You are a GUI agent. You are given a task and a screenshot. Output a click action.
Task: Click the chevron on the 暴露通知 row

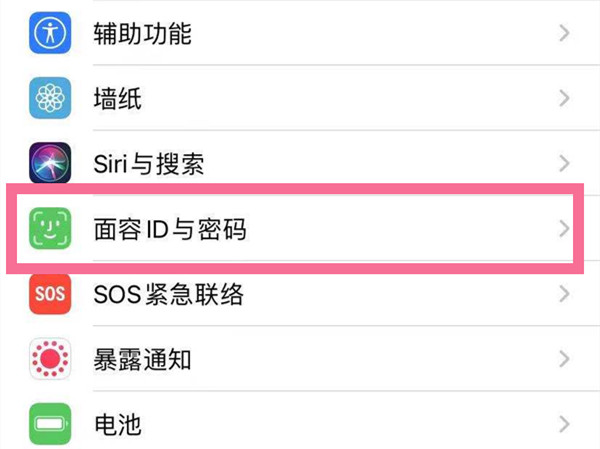pos(565,359)
